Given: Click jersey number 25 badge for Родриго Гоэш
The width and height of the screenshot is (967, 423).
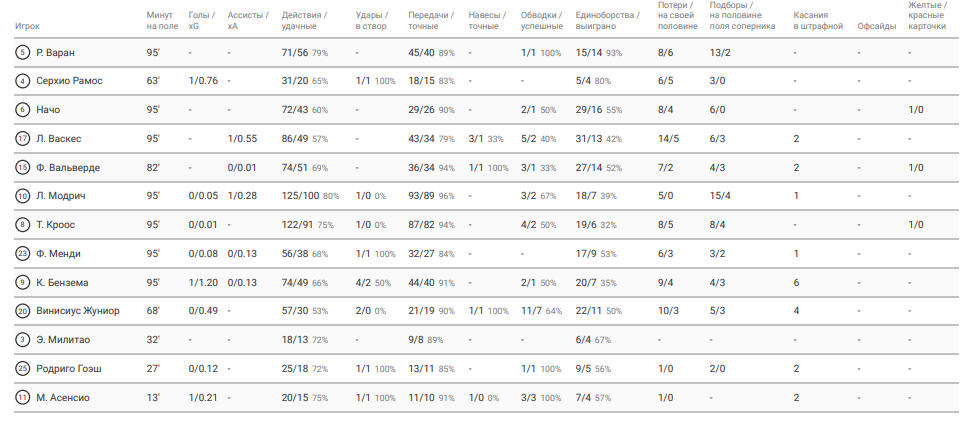Looking at the screenshot, I should [x=22, y=369].
